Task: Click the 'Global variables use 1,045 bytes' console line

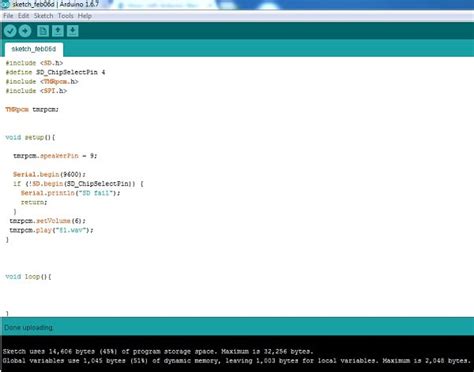Action: 237,361
